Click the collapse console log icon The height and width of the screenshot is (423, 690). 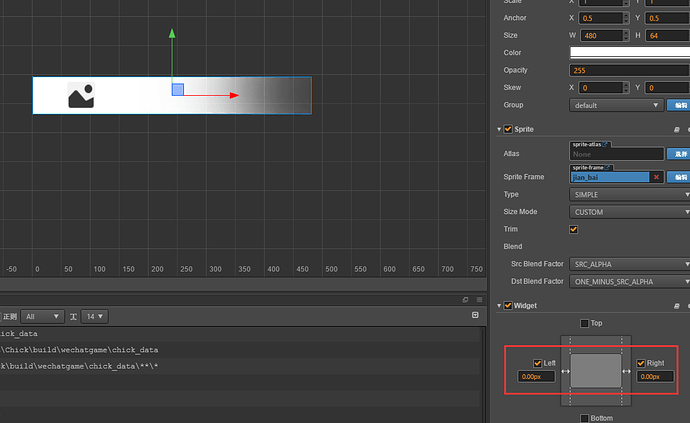click(475, 315)
